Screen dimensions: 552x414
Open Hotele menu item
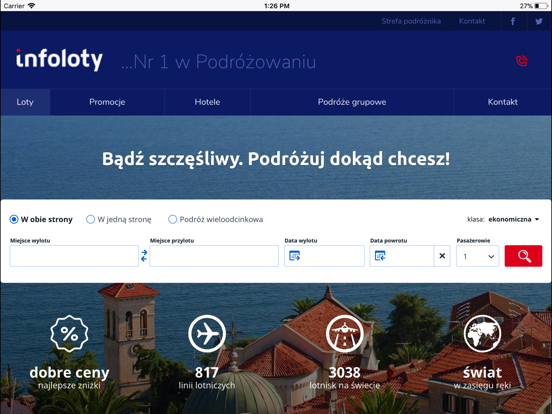click(207, 102)
